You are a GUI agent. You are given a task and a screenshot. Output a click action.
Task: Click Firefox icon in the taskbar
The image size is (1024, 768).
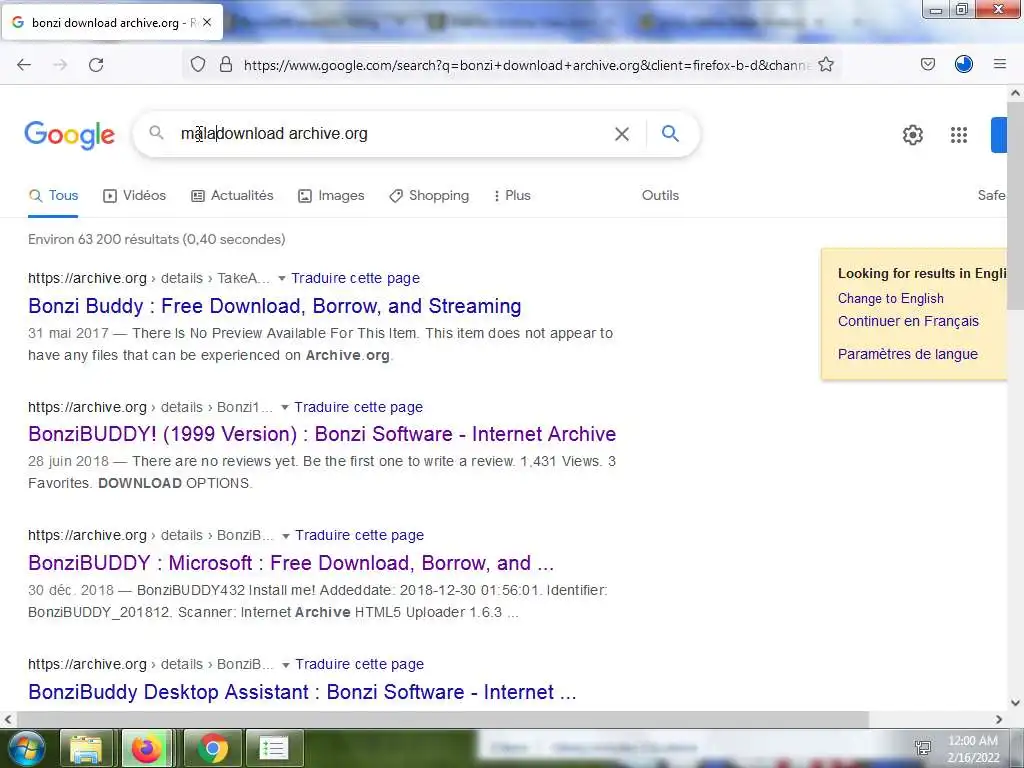147,748
